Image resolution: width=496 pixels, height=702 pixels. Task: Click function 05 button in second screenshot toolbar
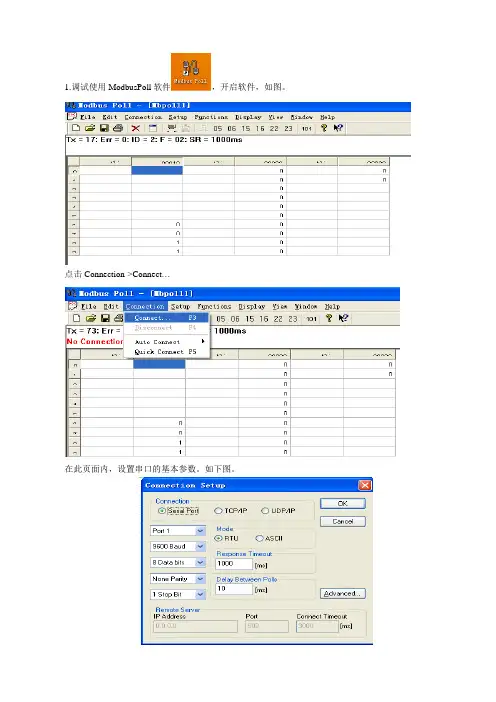(221, 319)
